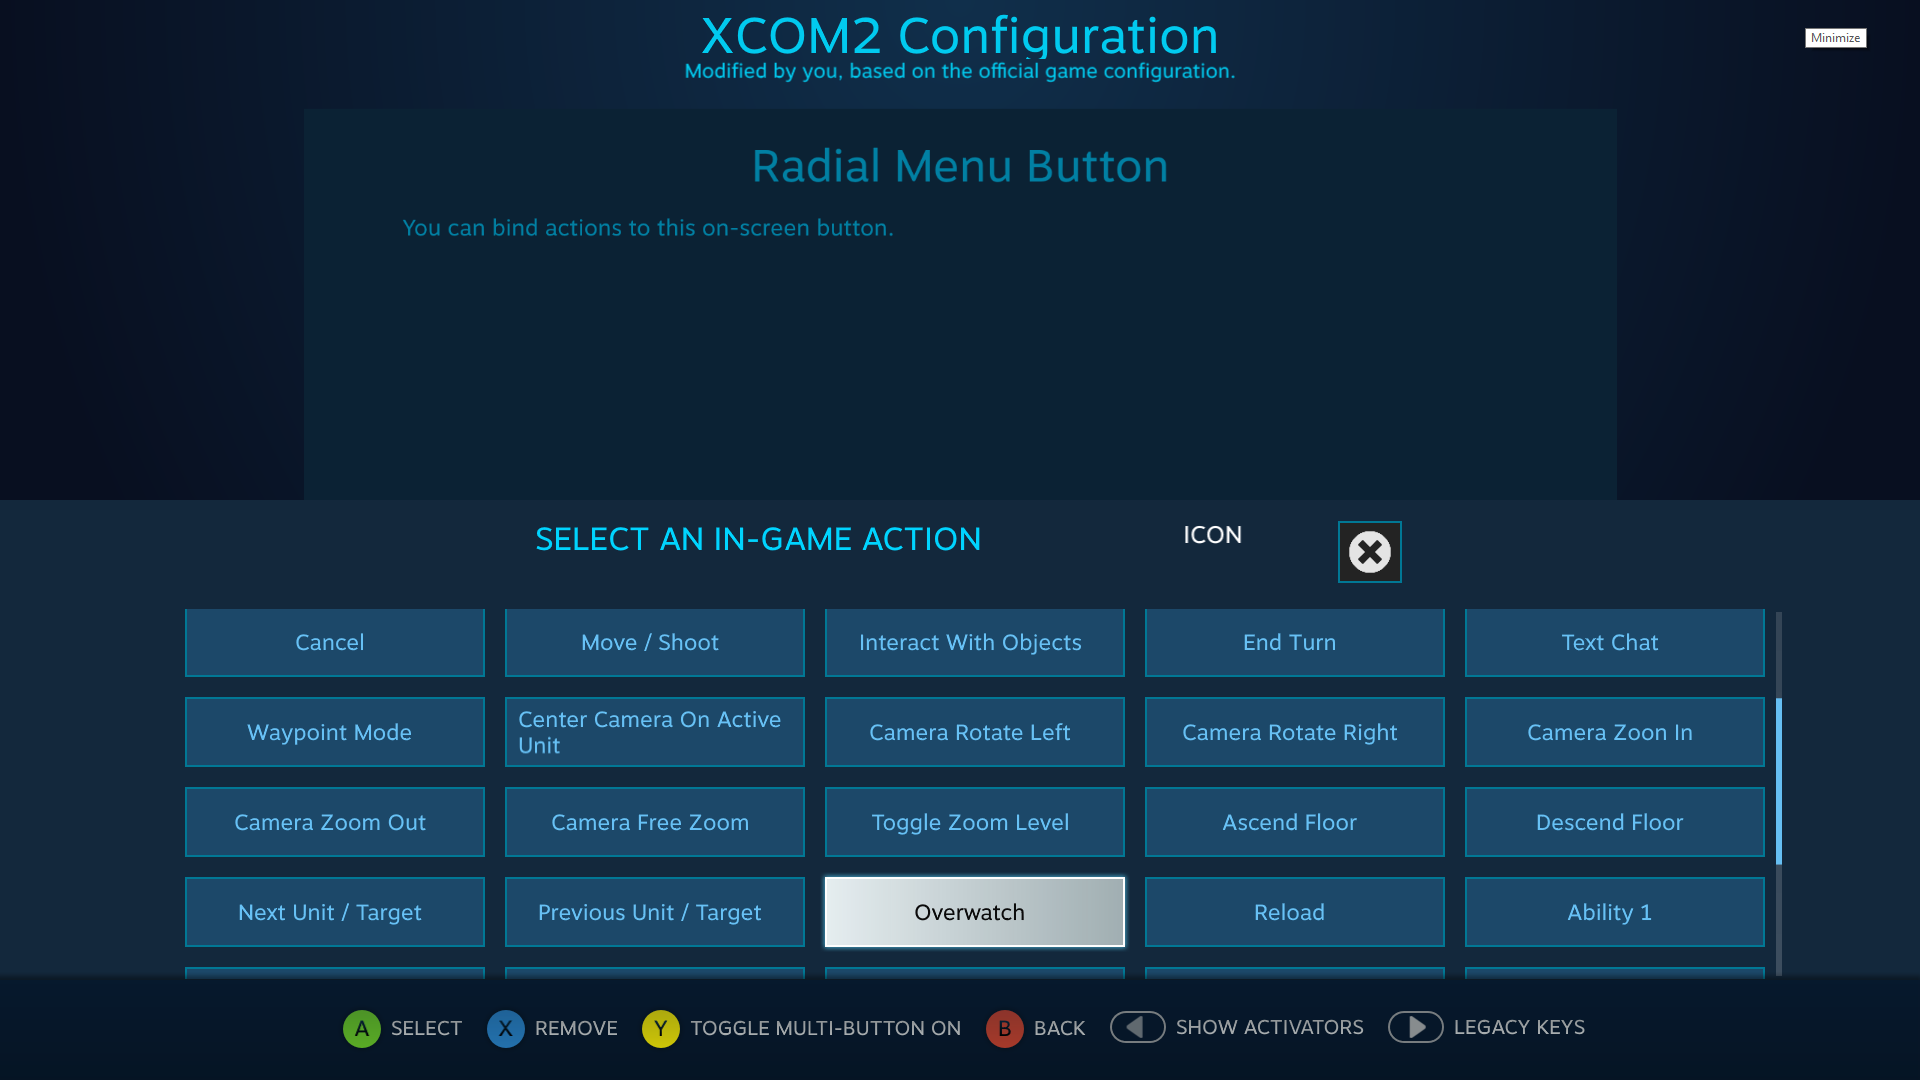Select the Cancel action button

[x=330, y=642]
